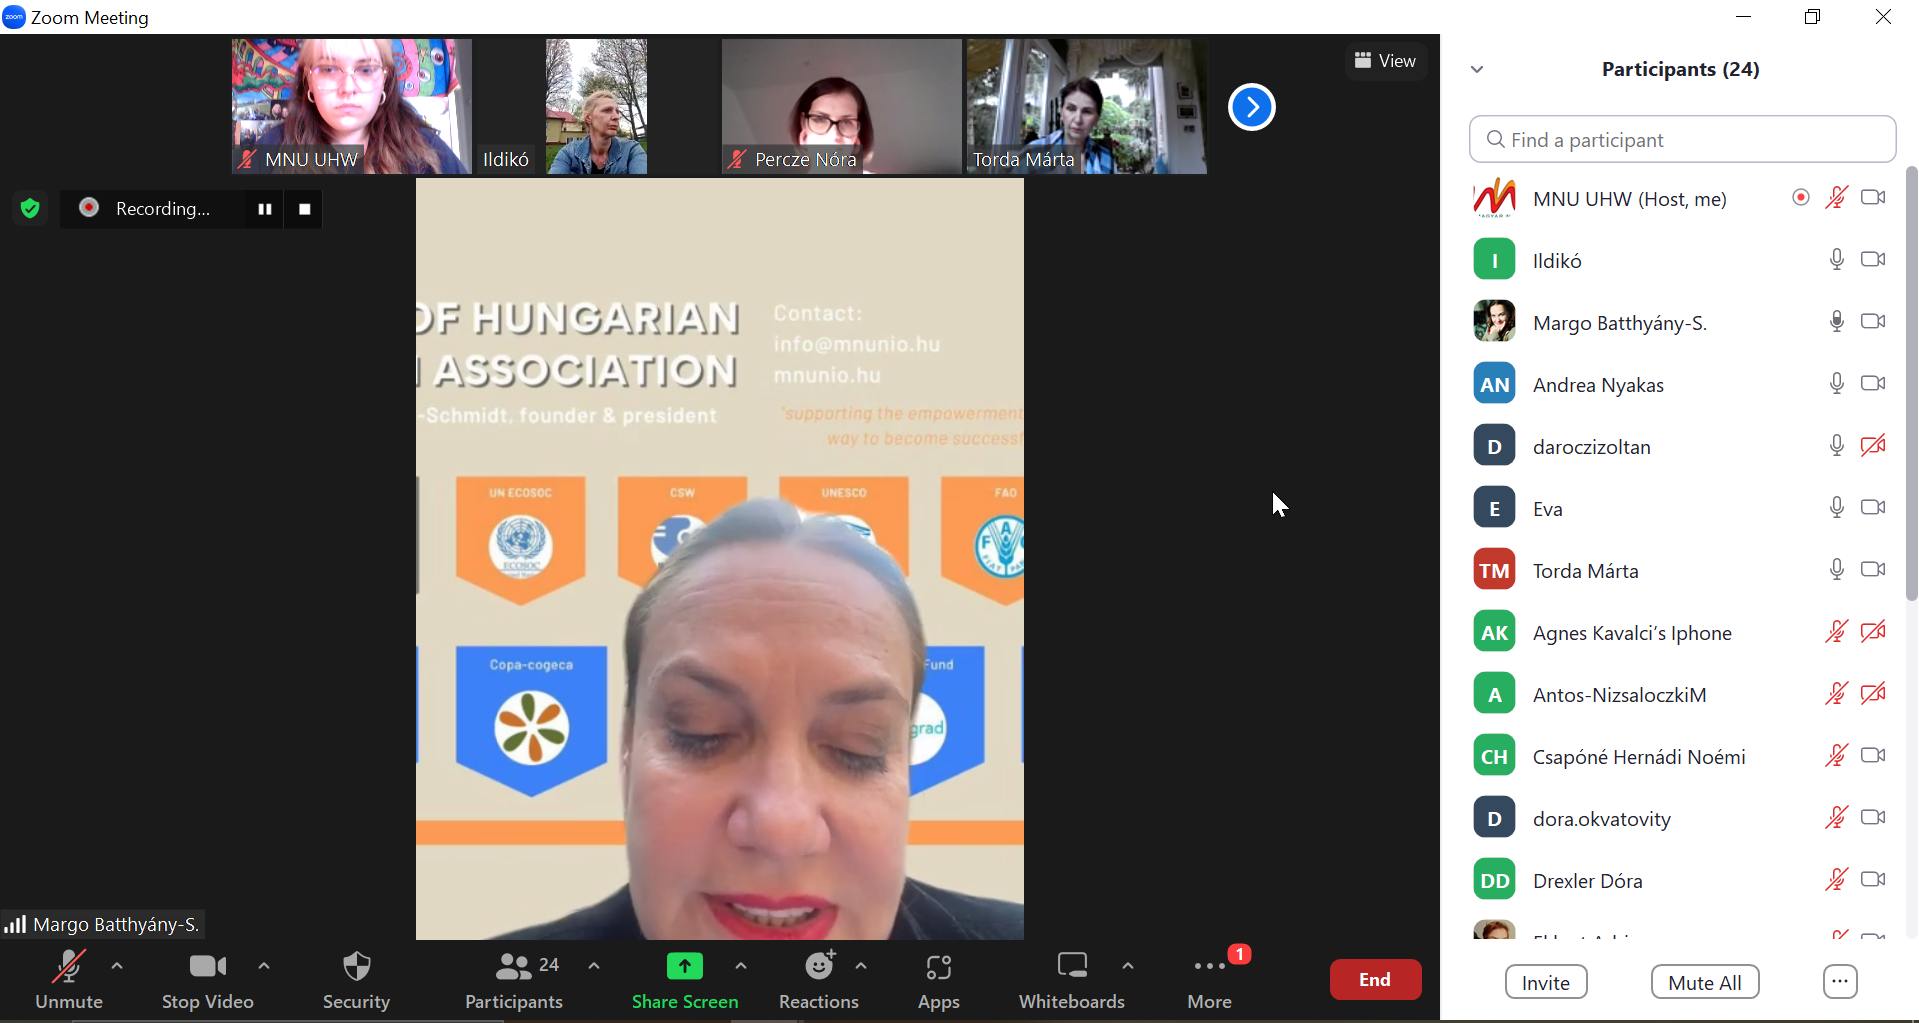
Task: Select Drexler Dóra participant name
Action: [1588, 881]
